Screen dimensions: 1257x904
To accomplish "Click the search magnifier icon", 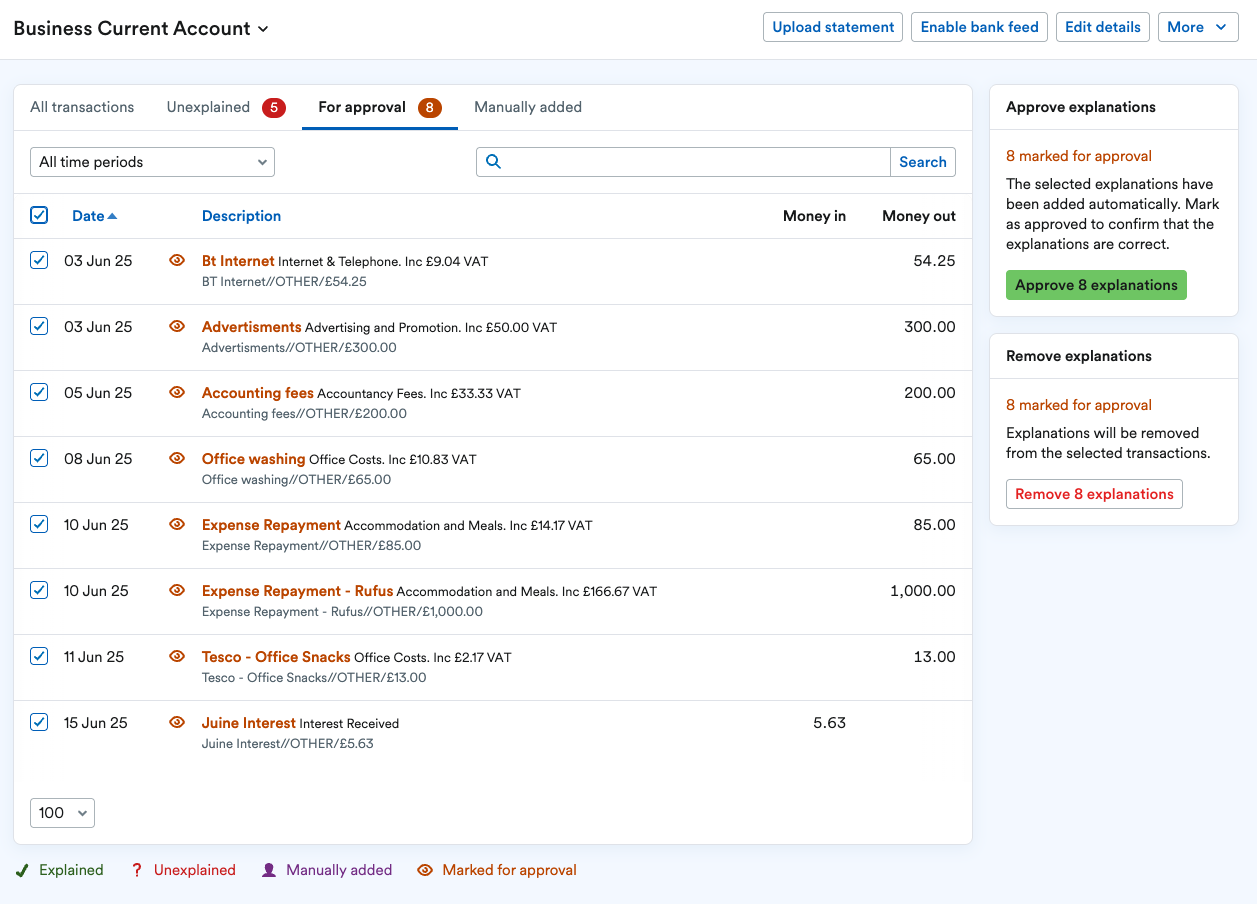I will (x=493, y=161).
